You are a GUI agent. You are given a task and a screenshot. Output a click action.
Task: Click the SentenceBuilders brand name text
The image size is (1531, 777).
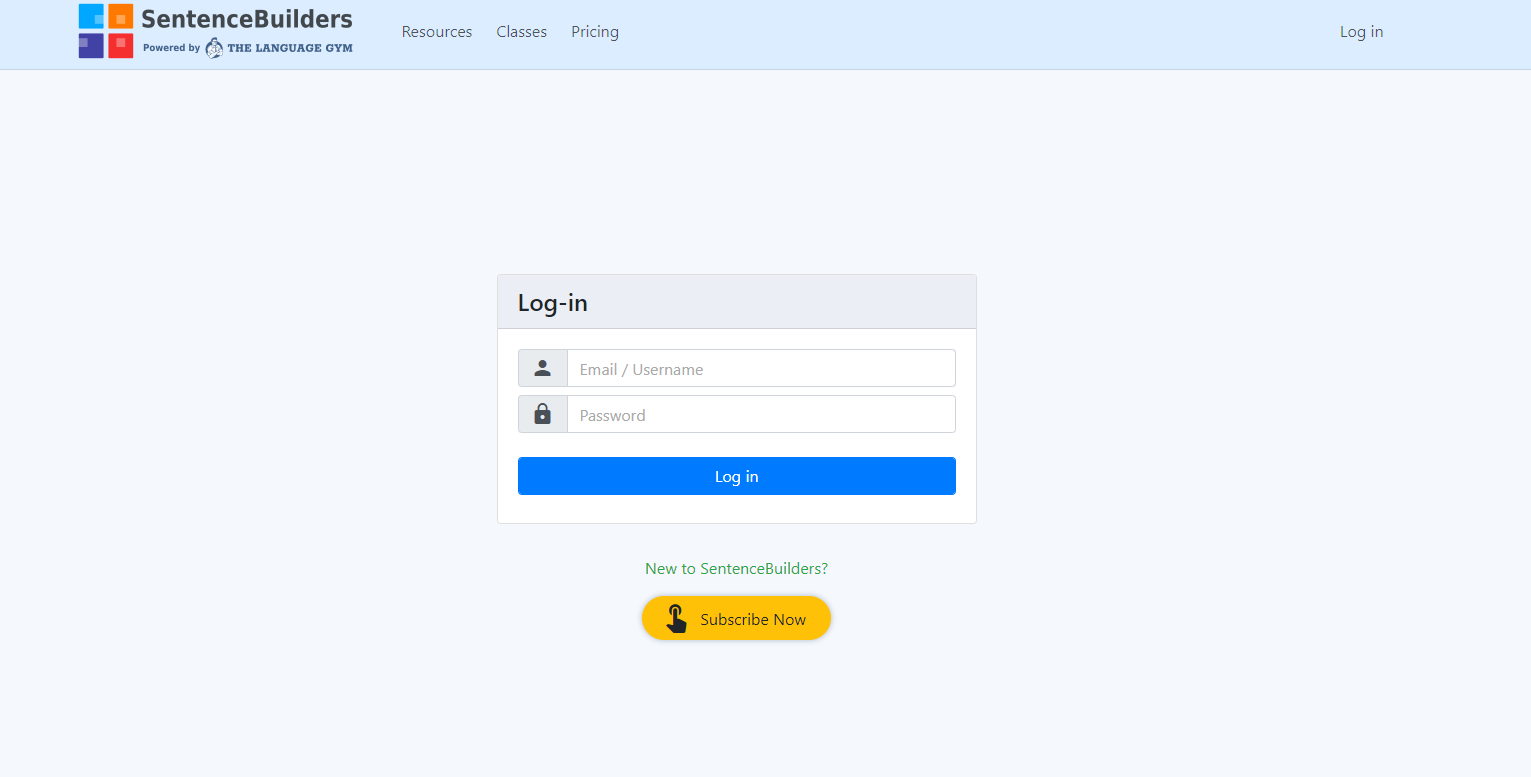(247, 19)
